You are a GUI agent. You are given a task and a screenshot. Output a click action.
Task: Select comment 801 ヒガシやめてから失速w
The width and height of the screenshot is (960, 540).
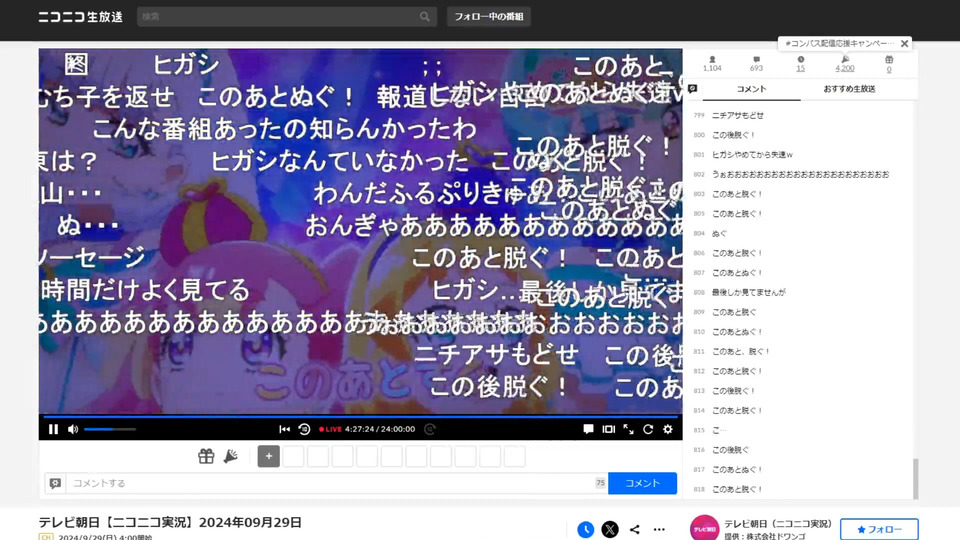click(752, 154)
